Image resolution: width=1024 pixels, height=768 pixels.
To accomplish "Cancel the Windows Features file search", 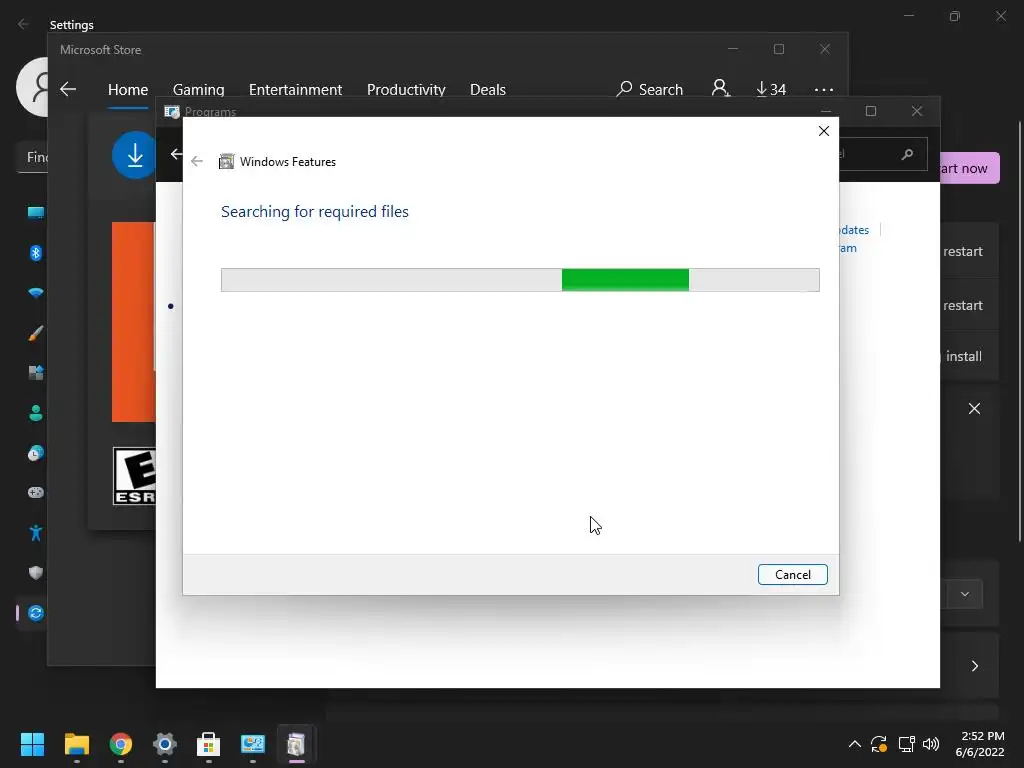I will point(792,575).
